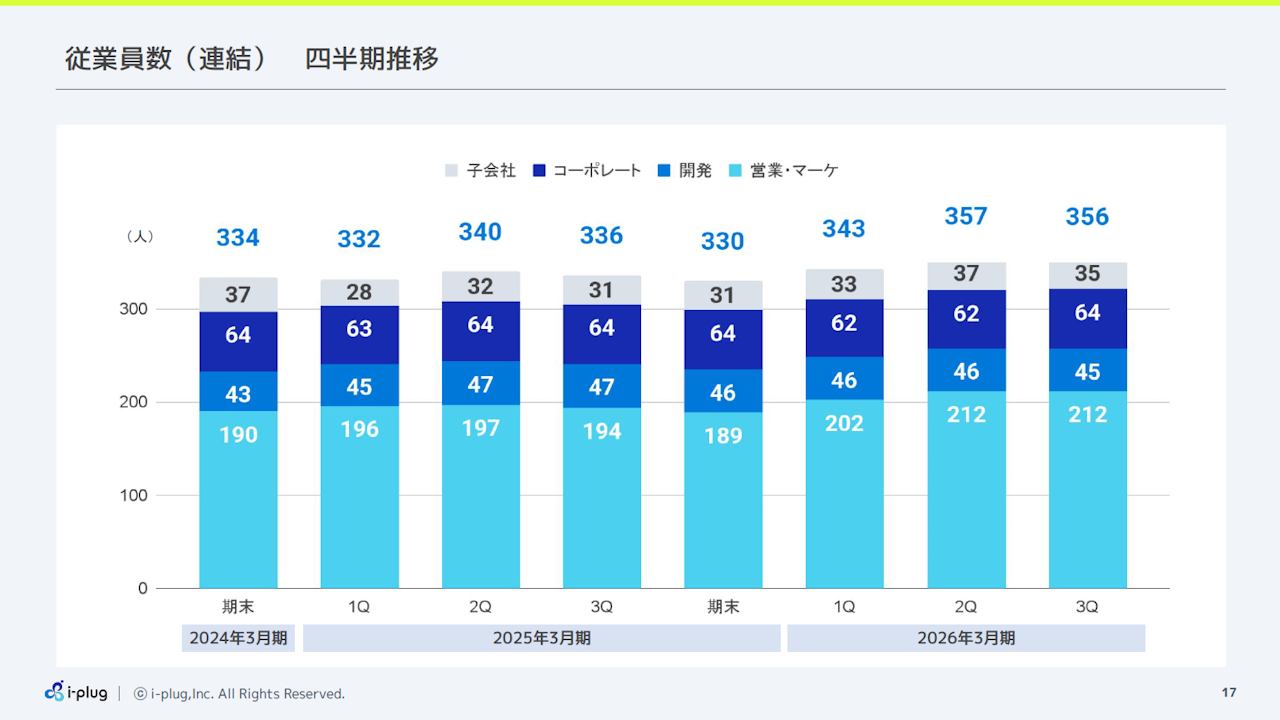Click the 43 開発 bar segment
Screen dimensions: 1280x720
[238, 392]
